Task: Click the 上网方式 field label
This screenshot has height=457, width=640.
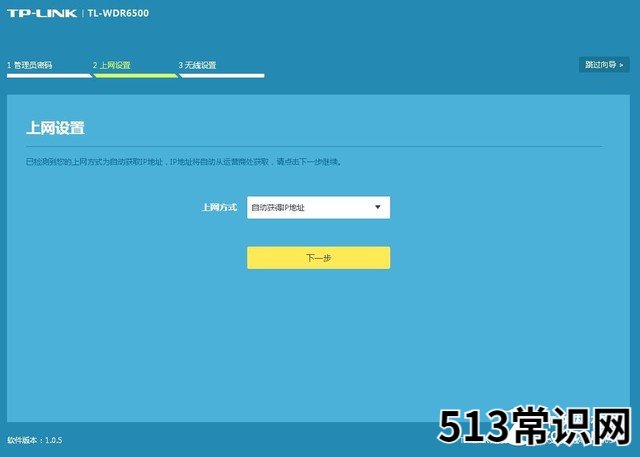Action: tap(220, 207)
